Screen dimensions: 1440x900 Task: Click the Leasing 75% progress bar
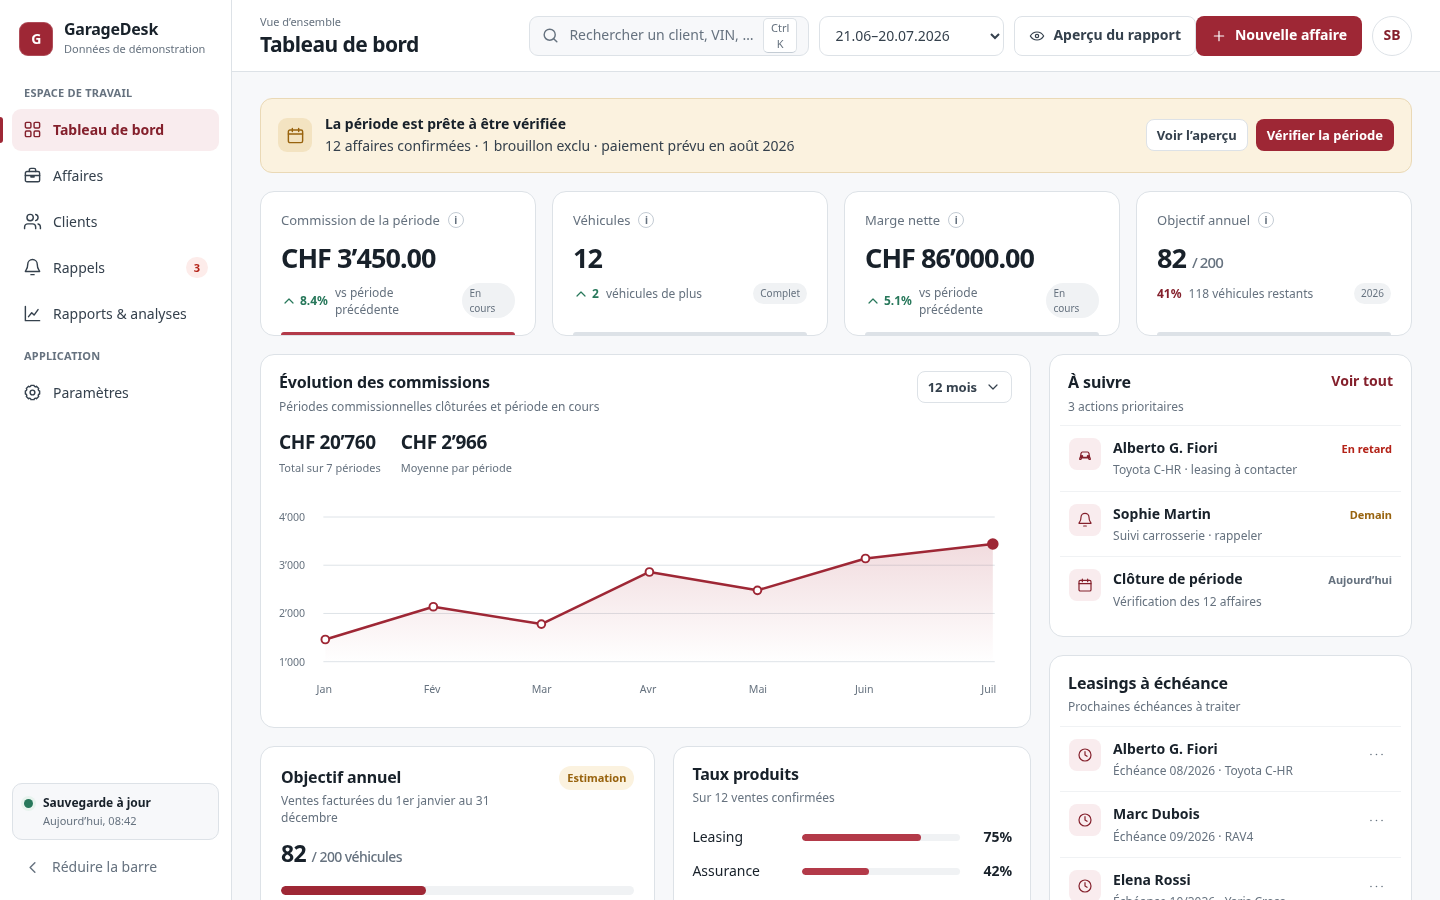(881, 837)
